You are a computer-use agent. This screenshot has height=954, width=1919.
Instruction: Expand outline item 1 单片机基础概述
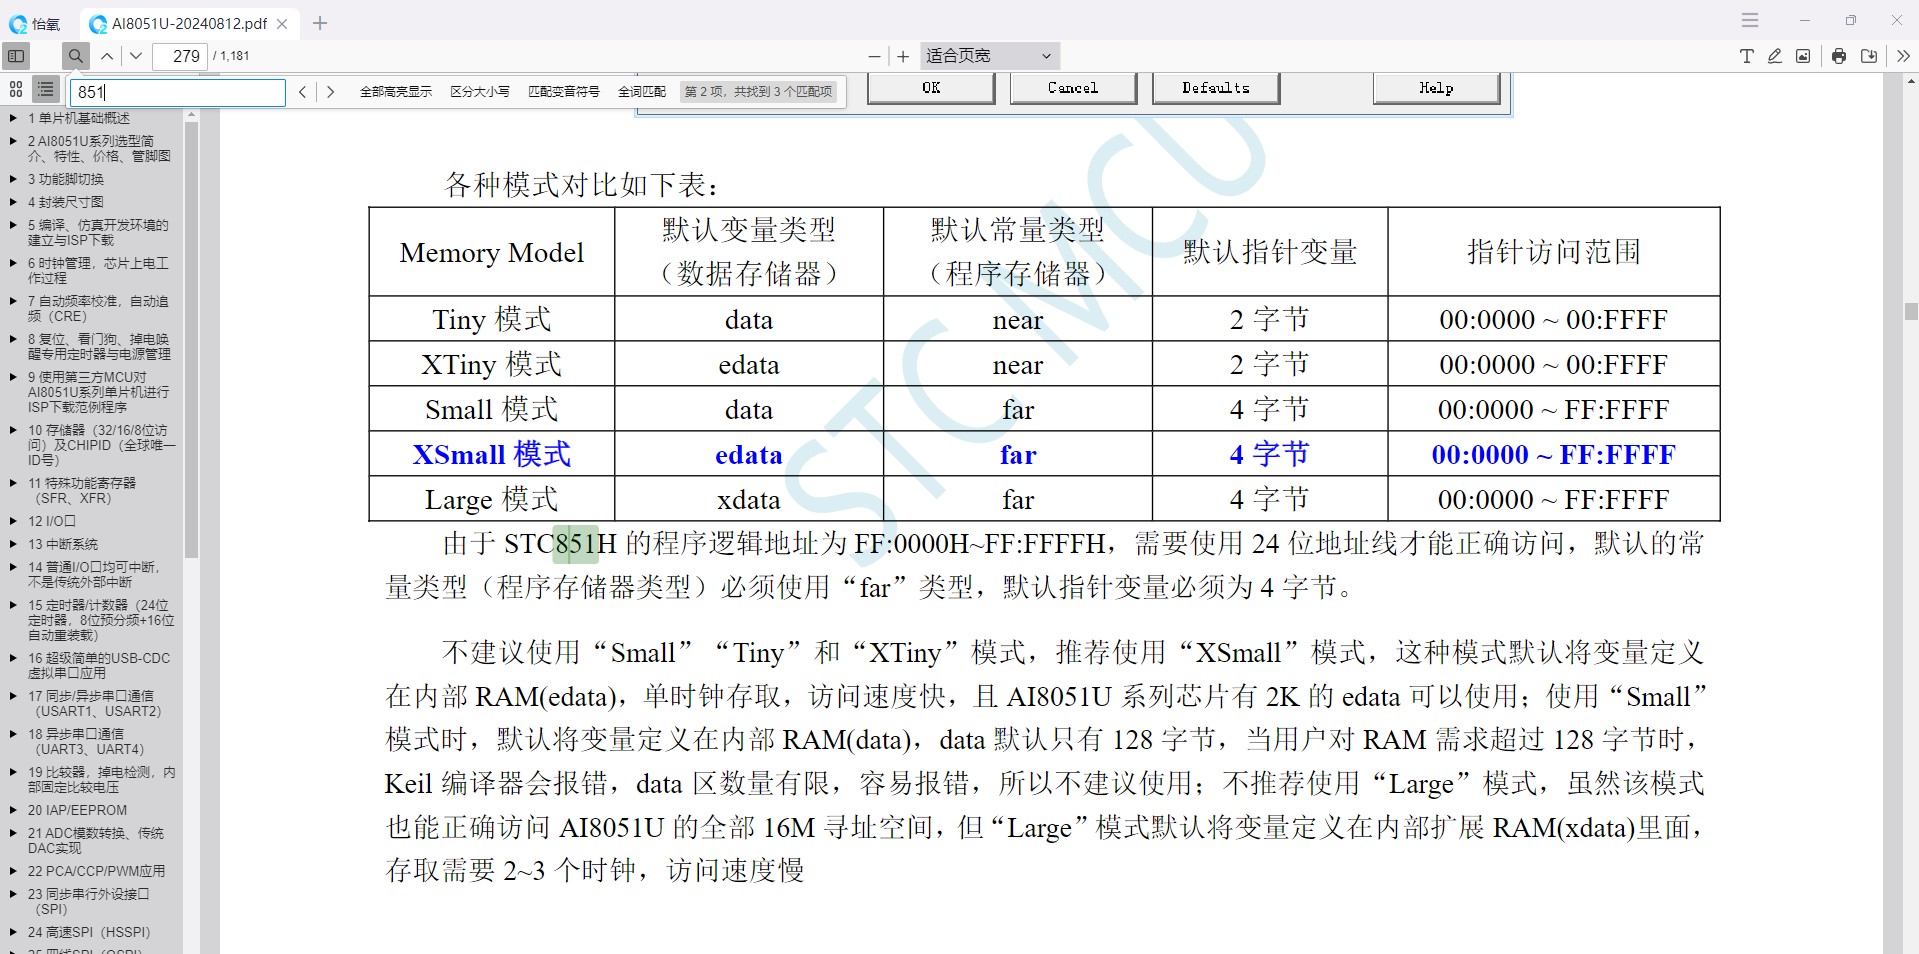[13, 118]
